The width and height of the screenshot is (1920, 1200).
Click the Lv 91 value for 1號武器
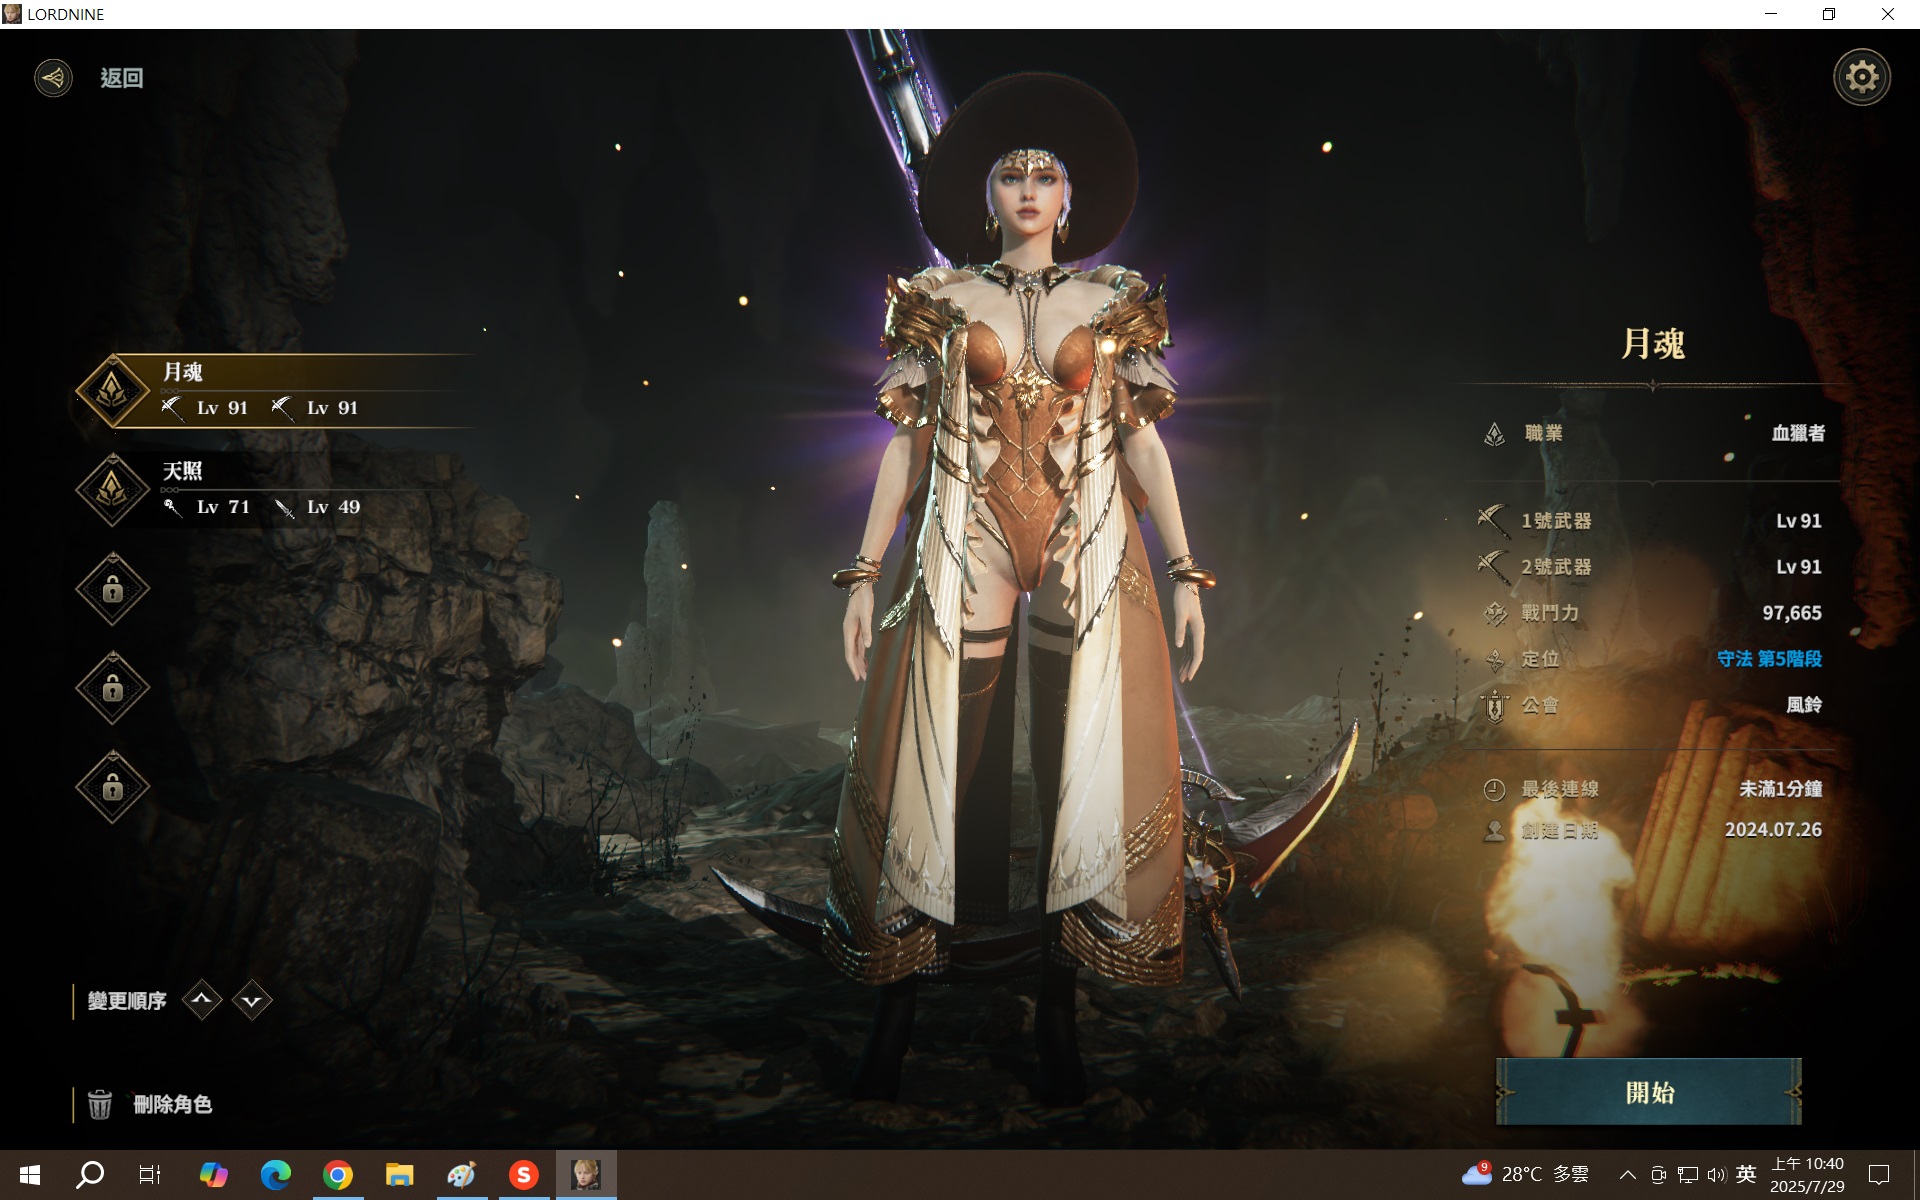click(x=1798, y=521)
